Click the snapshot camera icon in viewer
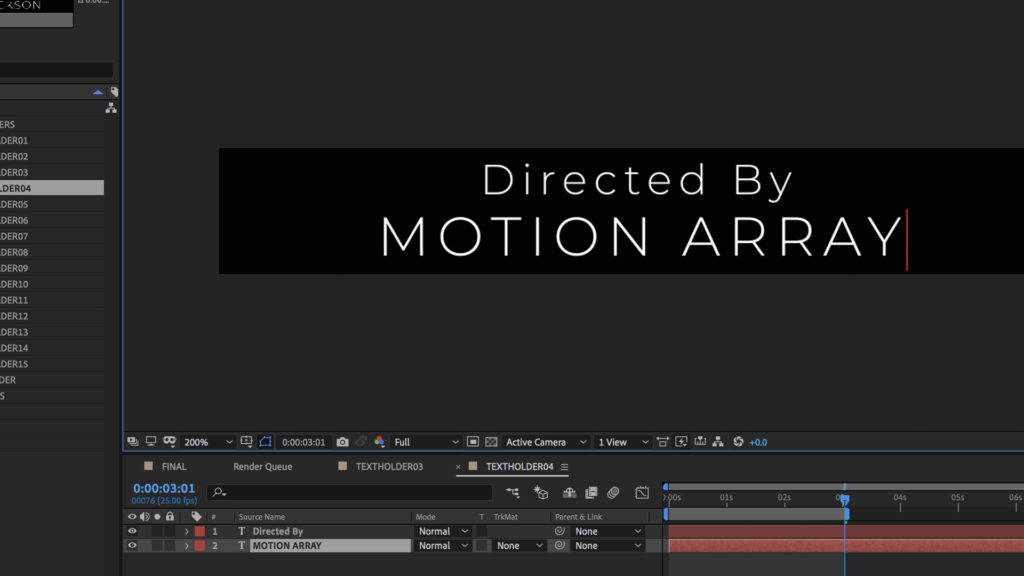The image size is (1024, 576). tap(343, 442)
